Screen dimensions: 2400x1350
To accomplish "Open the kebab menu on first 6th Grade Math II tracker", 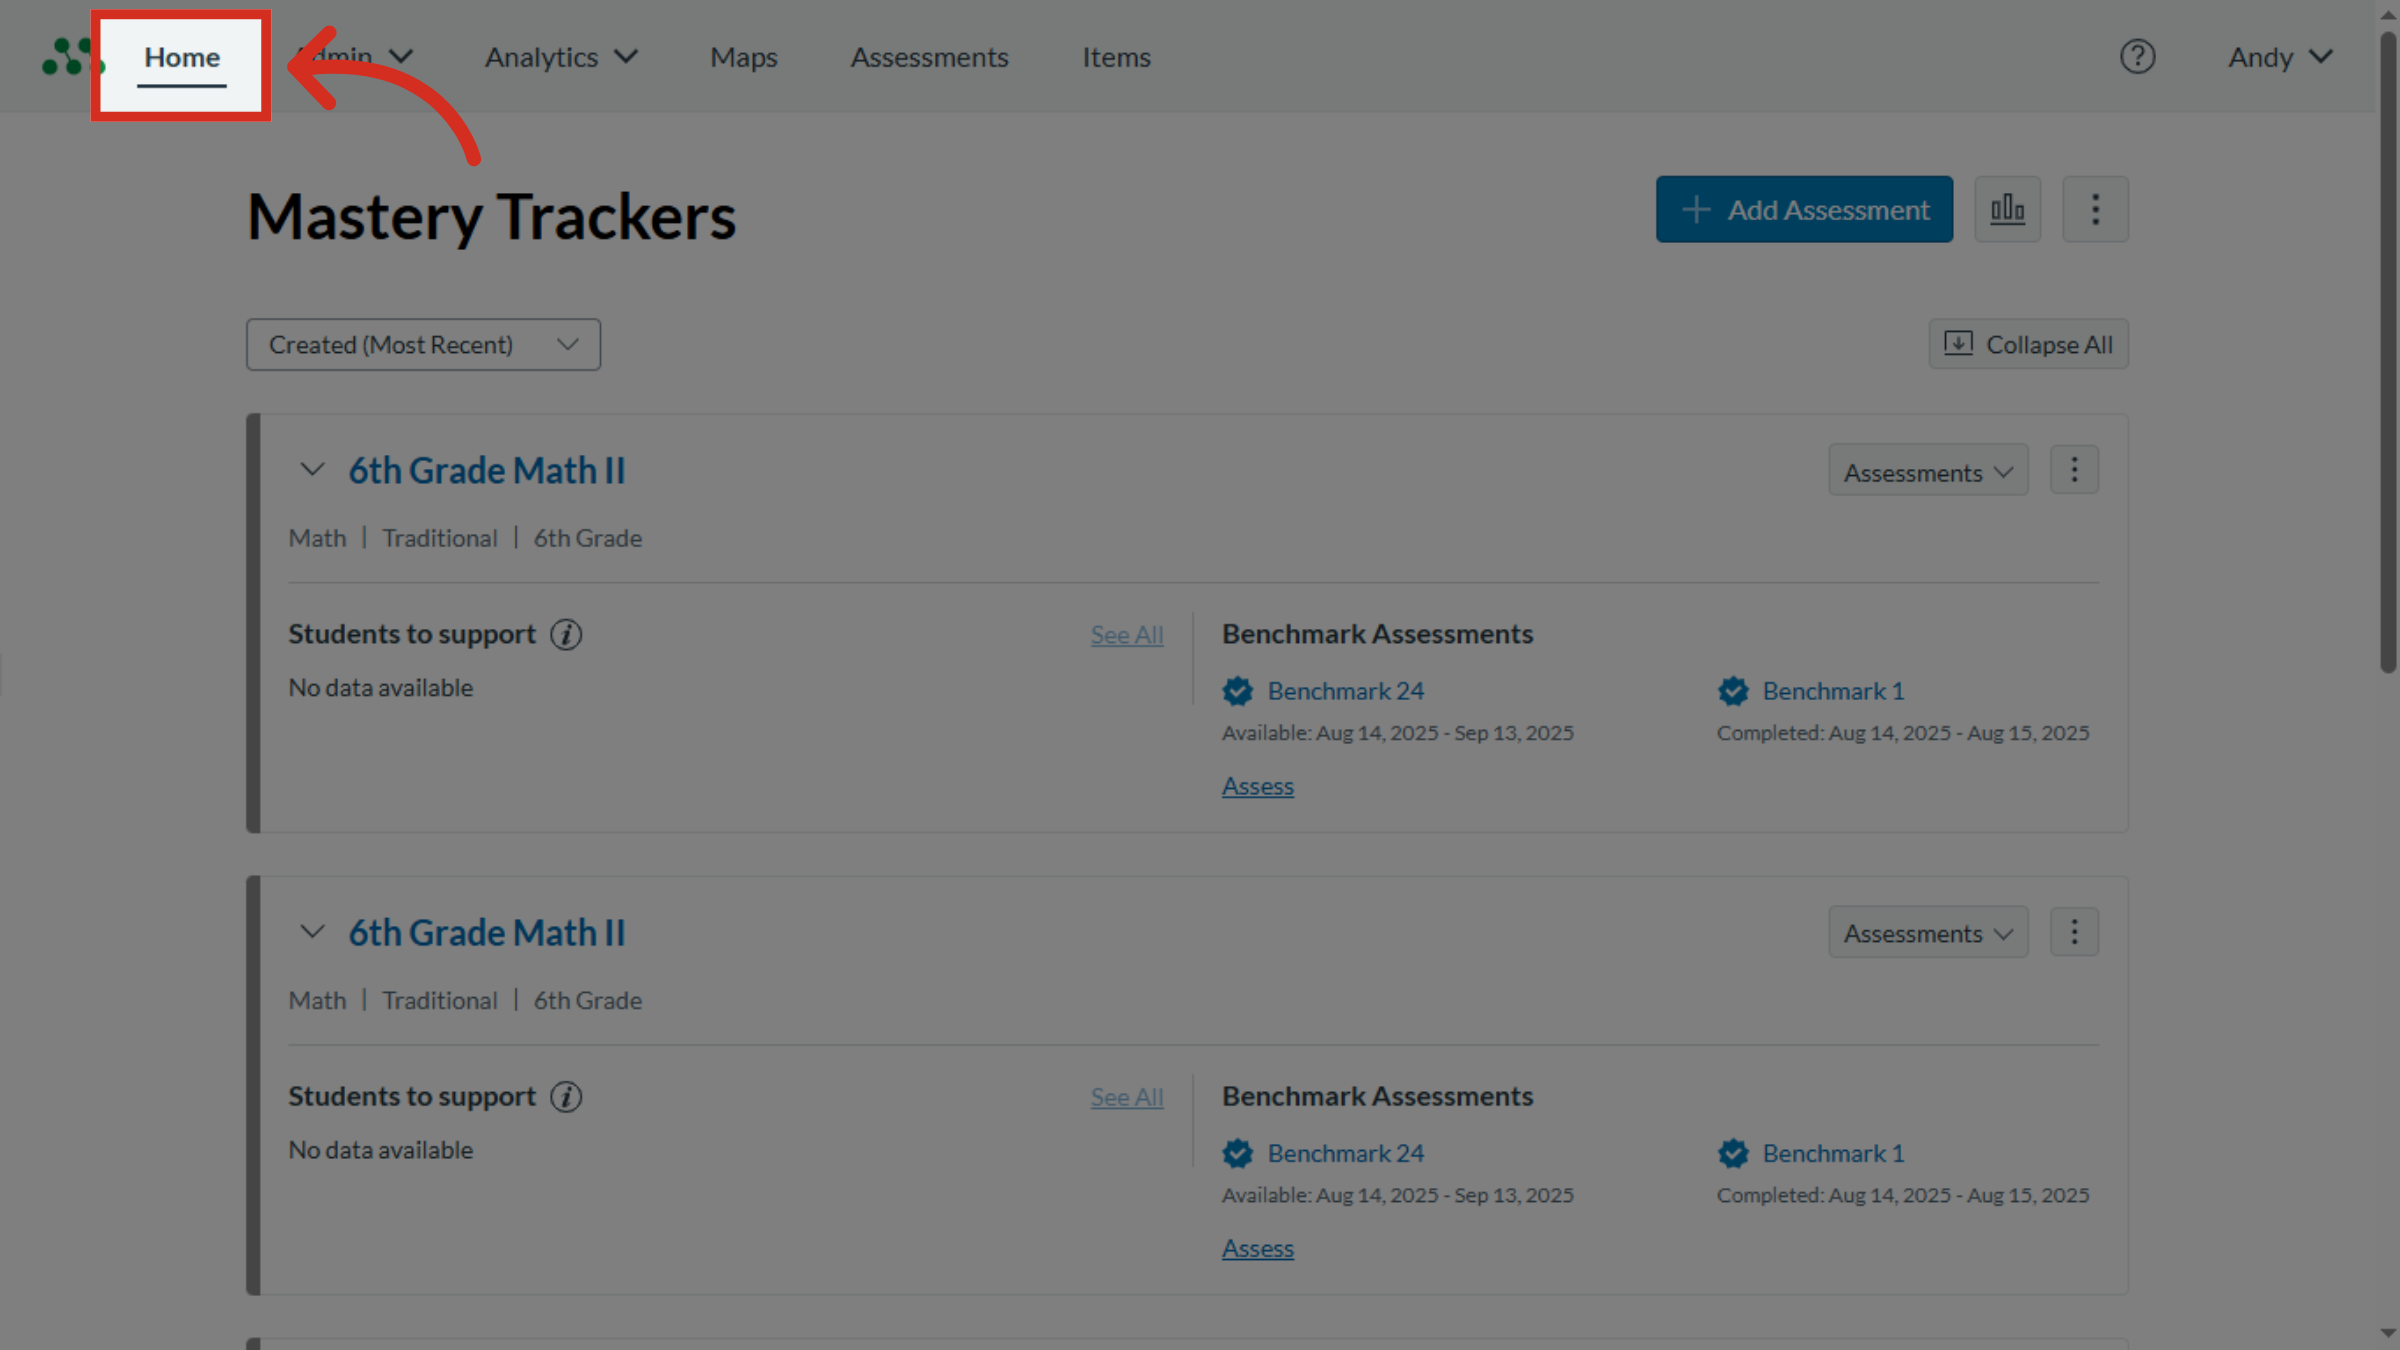I will point(2074,469).
